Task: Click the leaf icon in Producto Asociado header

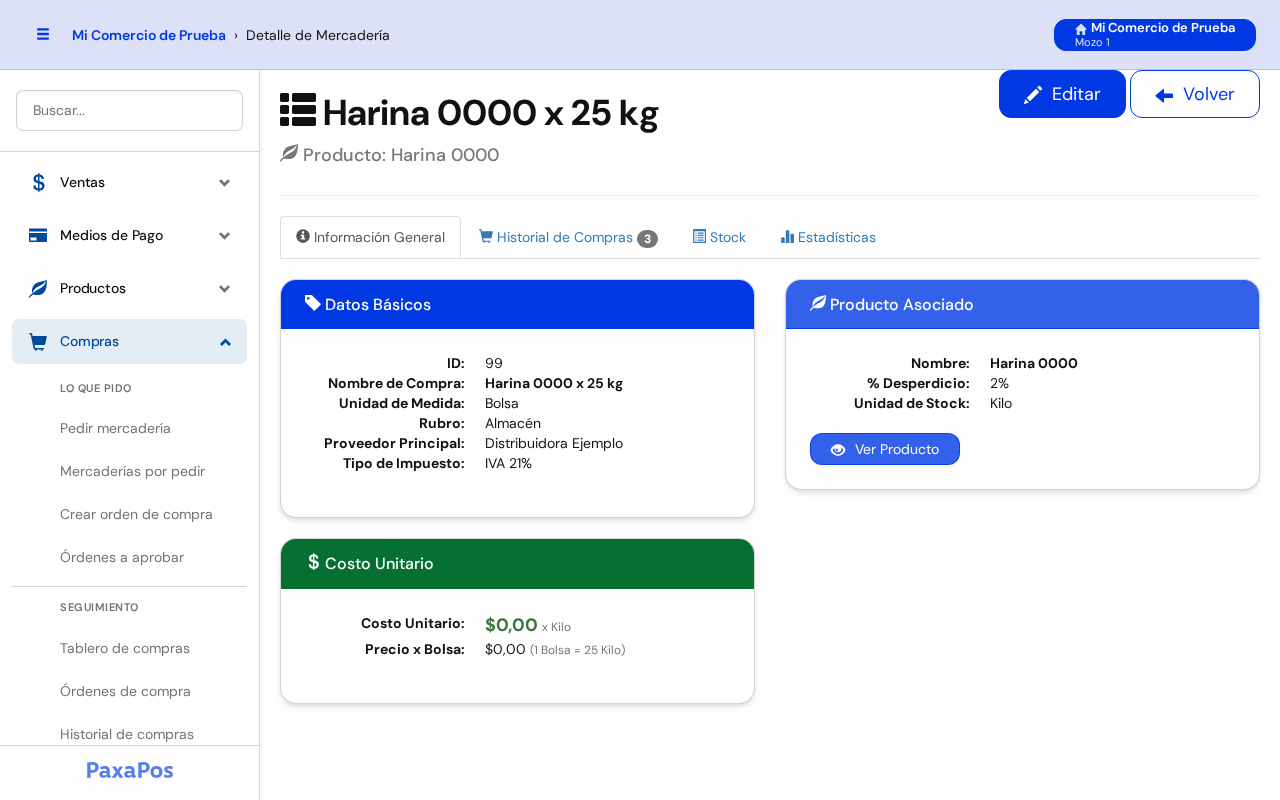Action: click(818, 303)
